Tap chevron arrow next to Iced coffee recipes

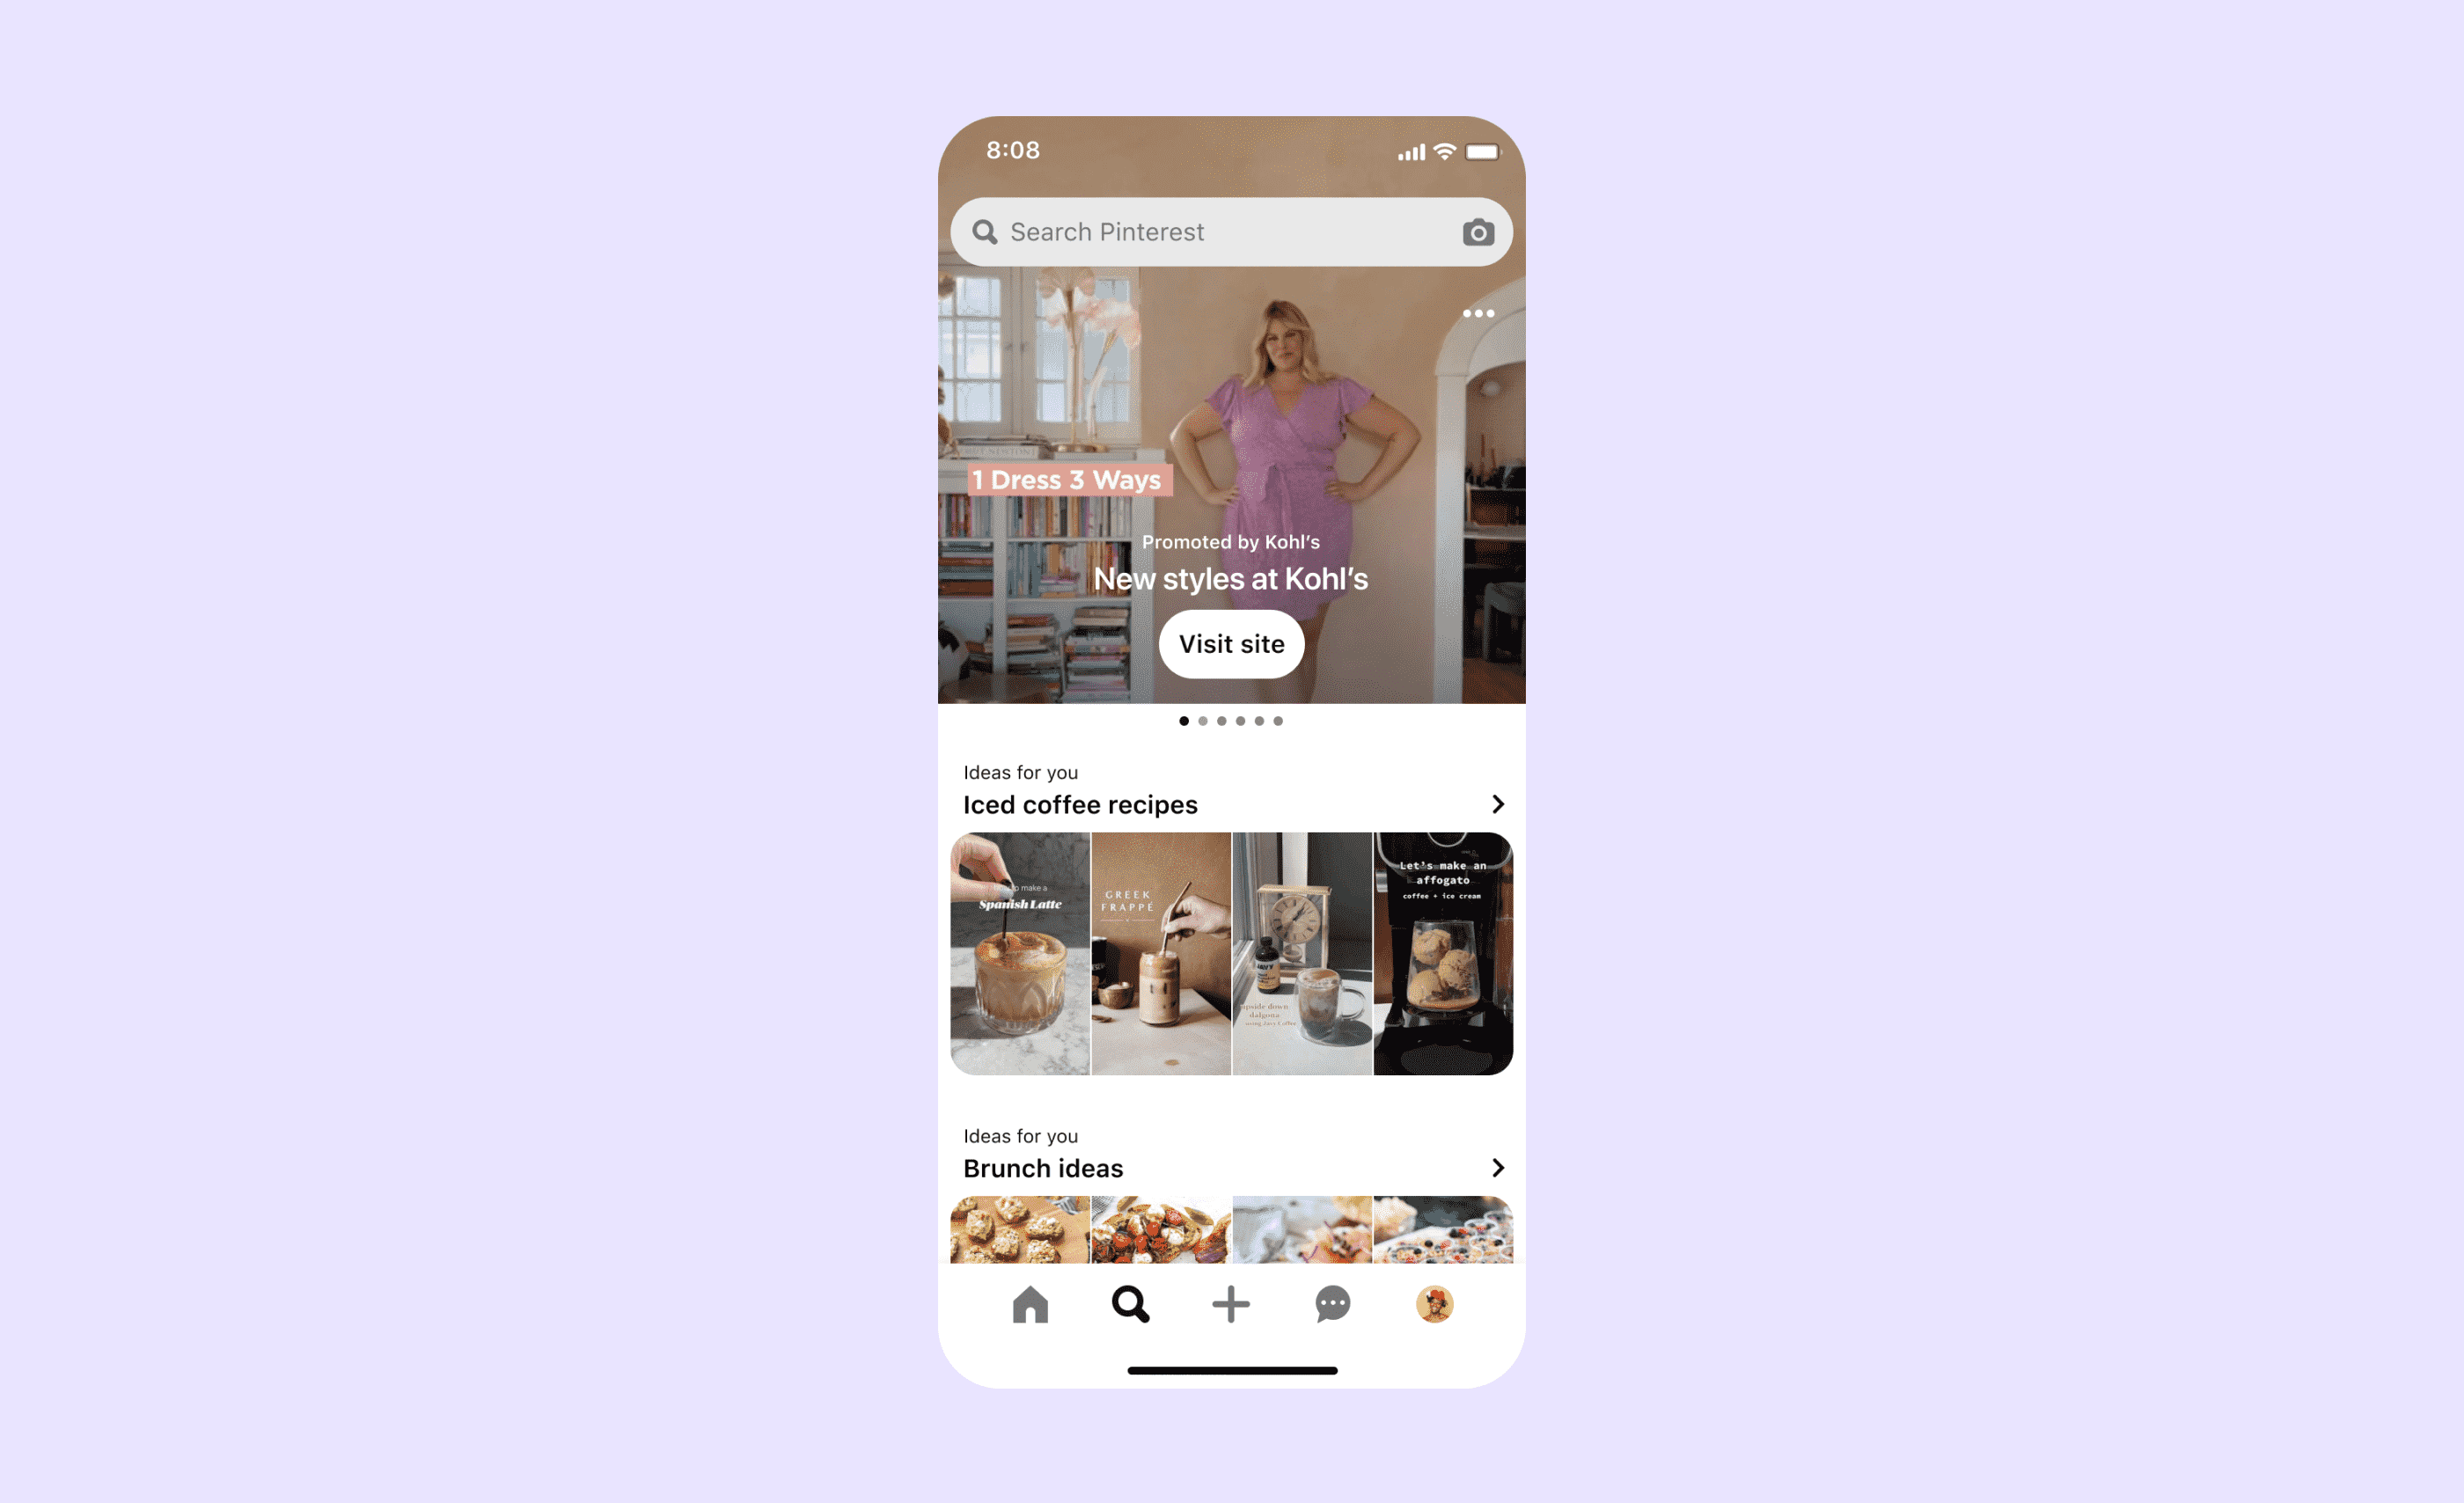(x=1498, y=804)
